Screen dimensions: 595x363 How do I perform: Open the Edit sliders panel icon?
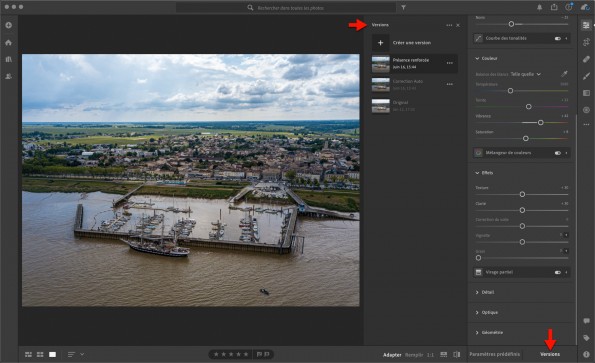click(x=586, y=25)
